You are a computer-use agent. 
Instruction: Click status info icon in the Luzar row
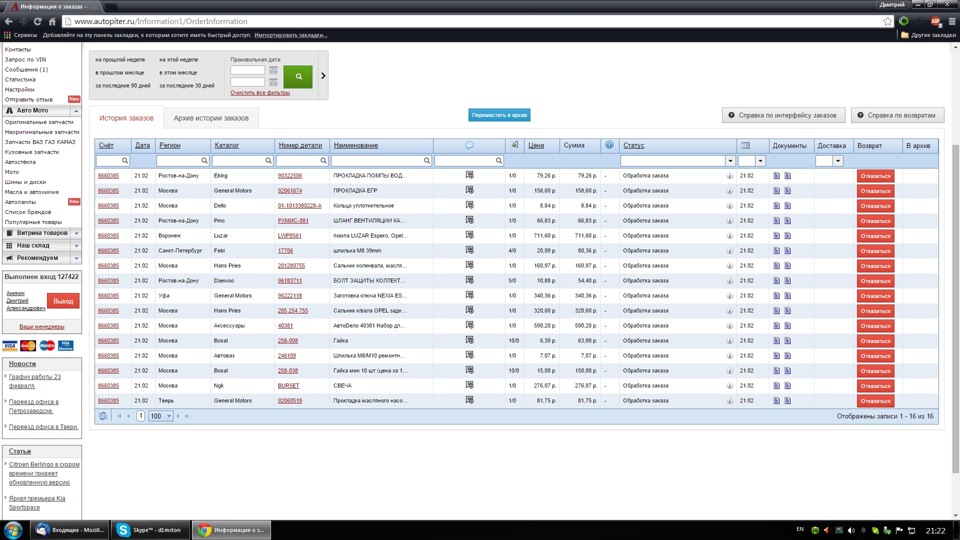[x=730, y=236]
